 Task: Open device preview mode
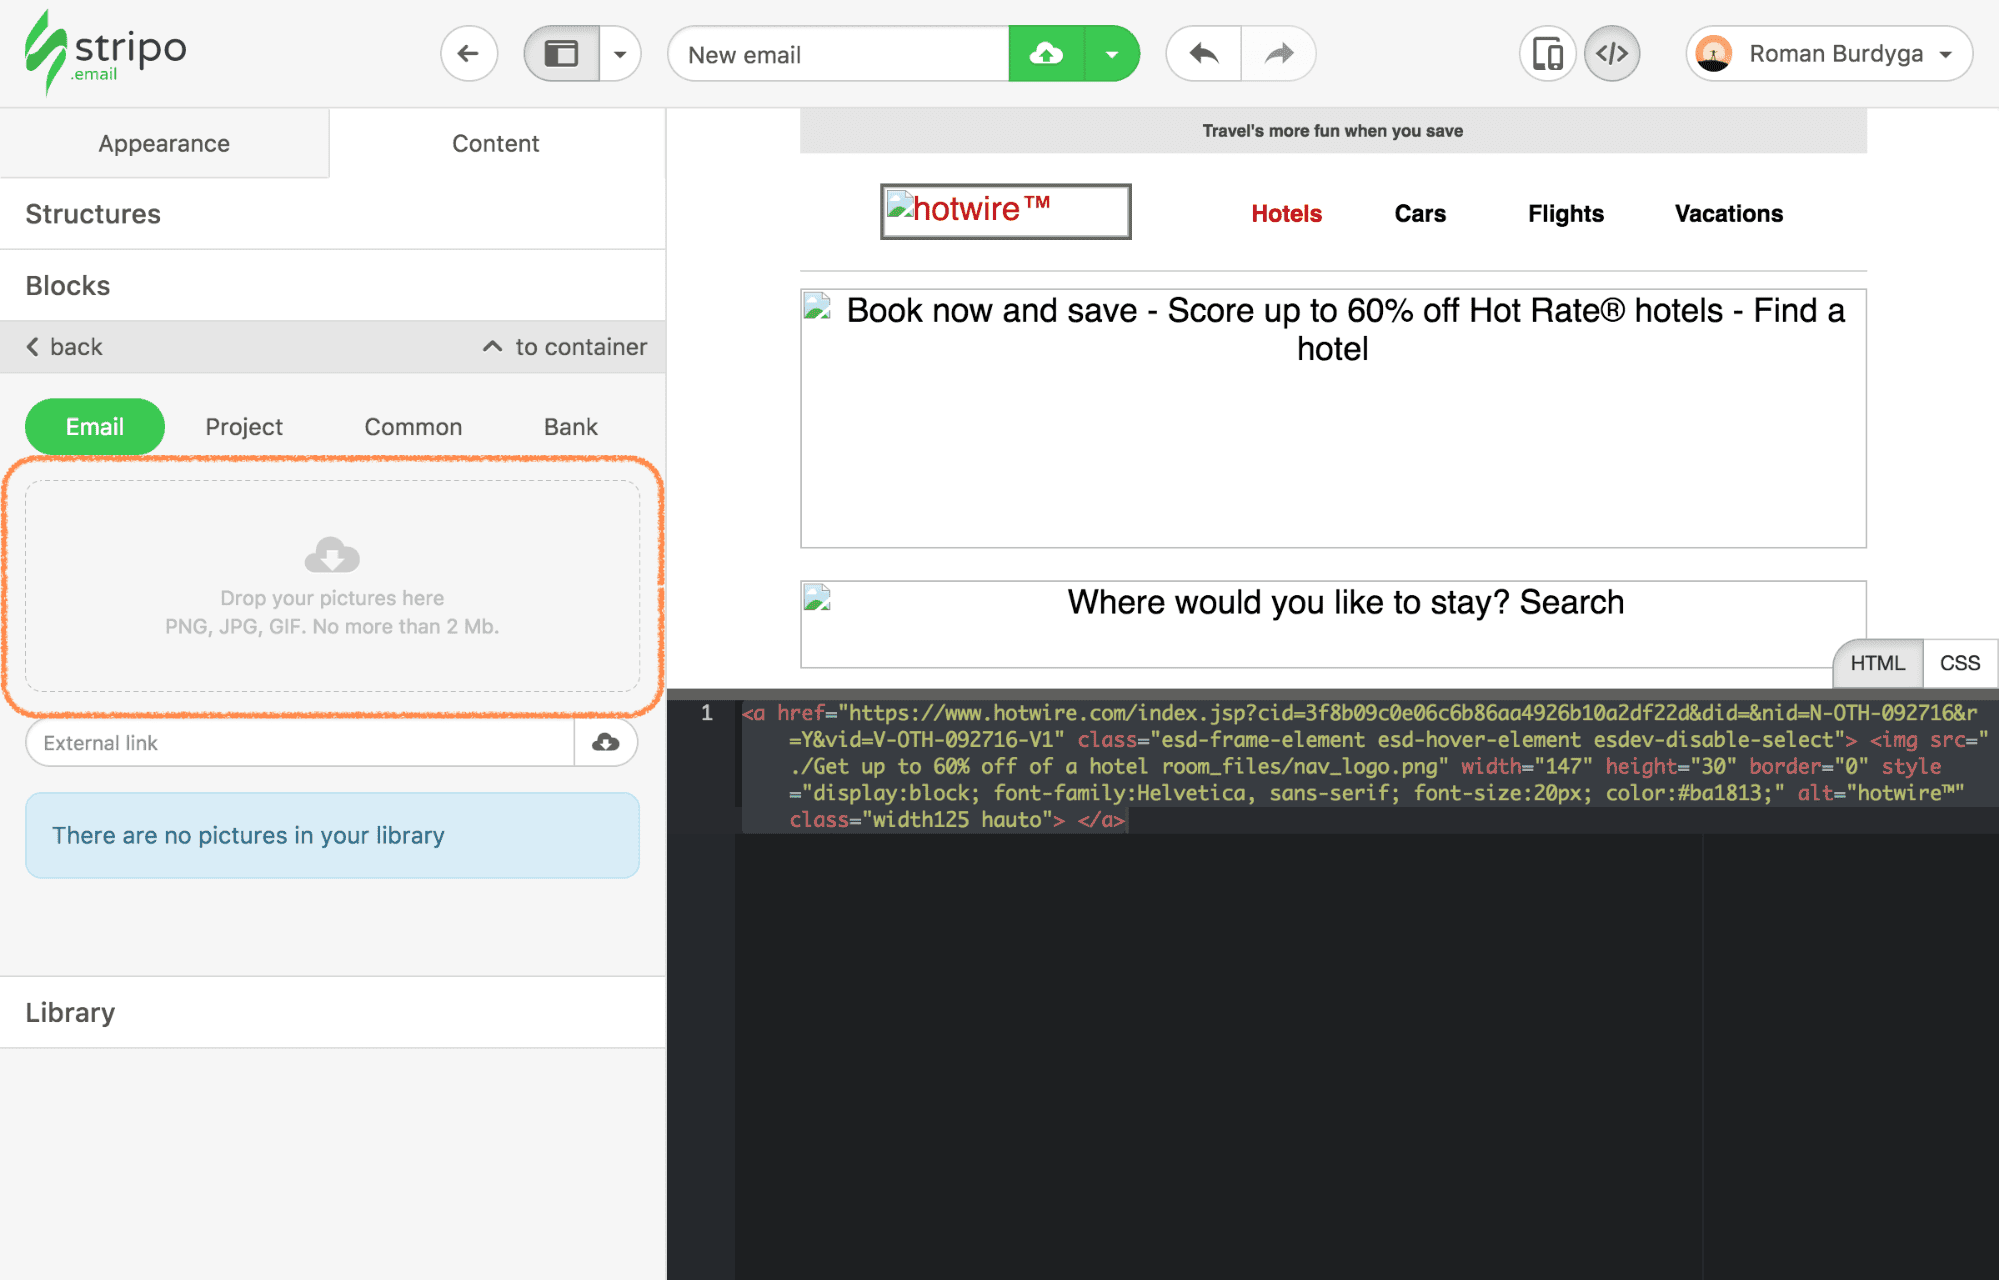coord(1547,53)
